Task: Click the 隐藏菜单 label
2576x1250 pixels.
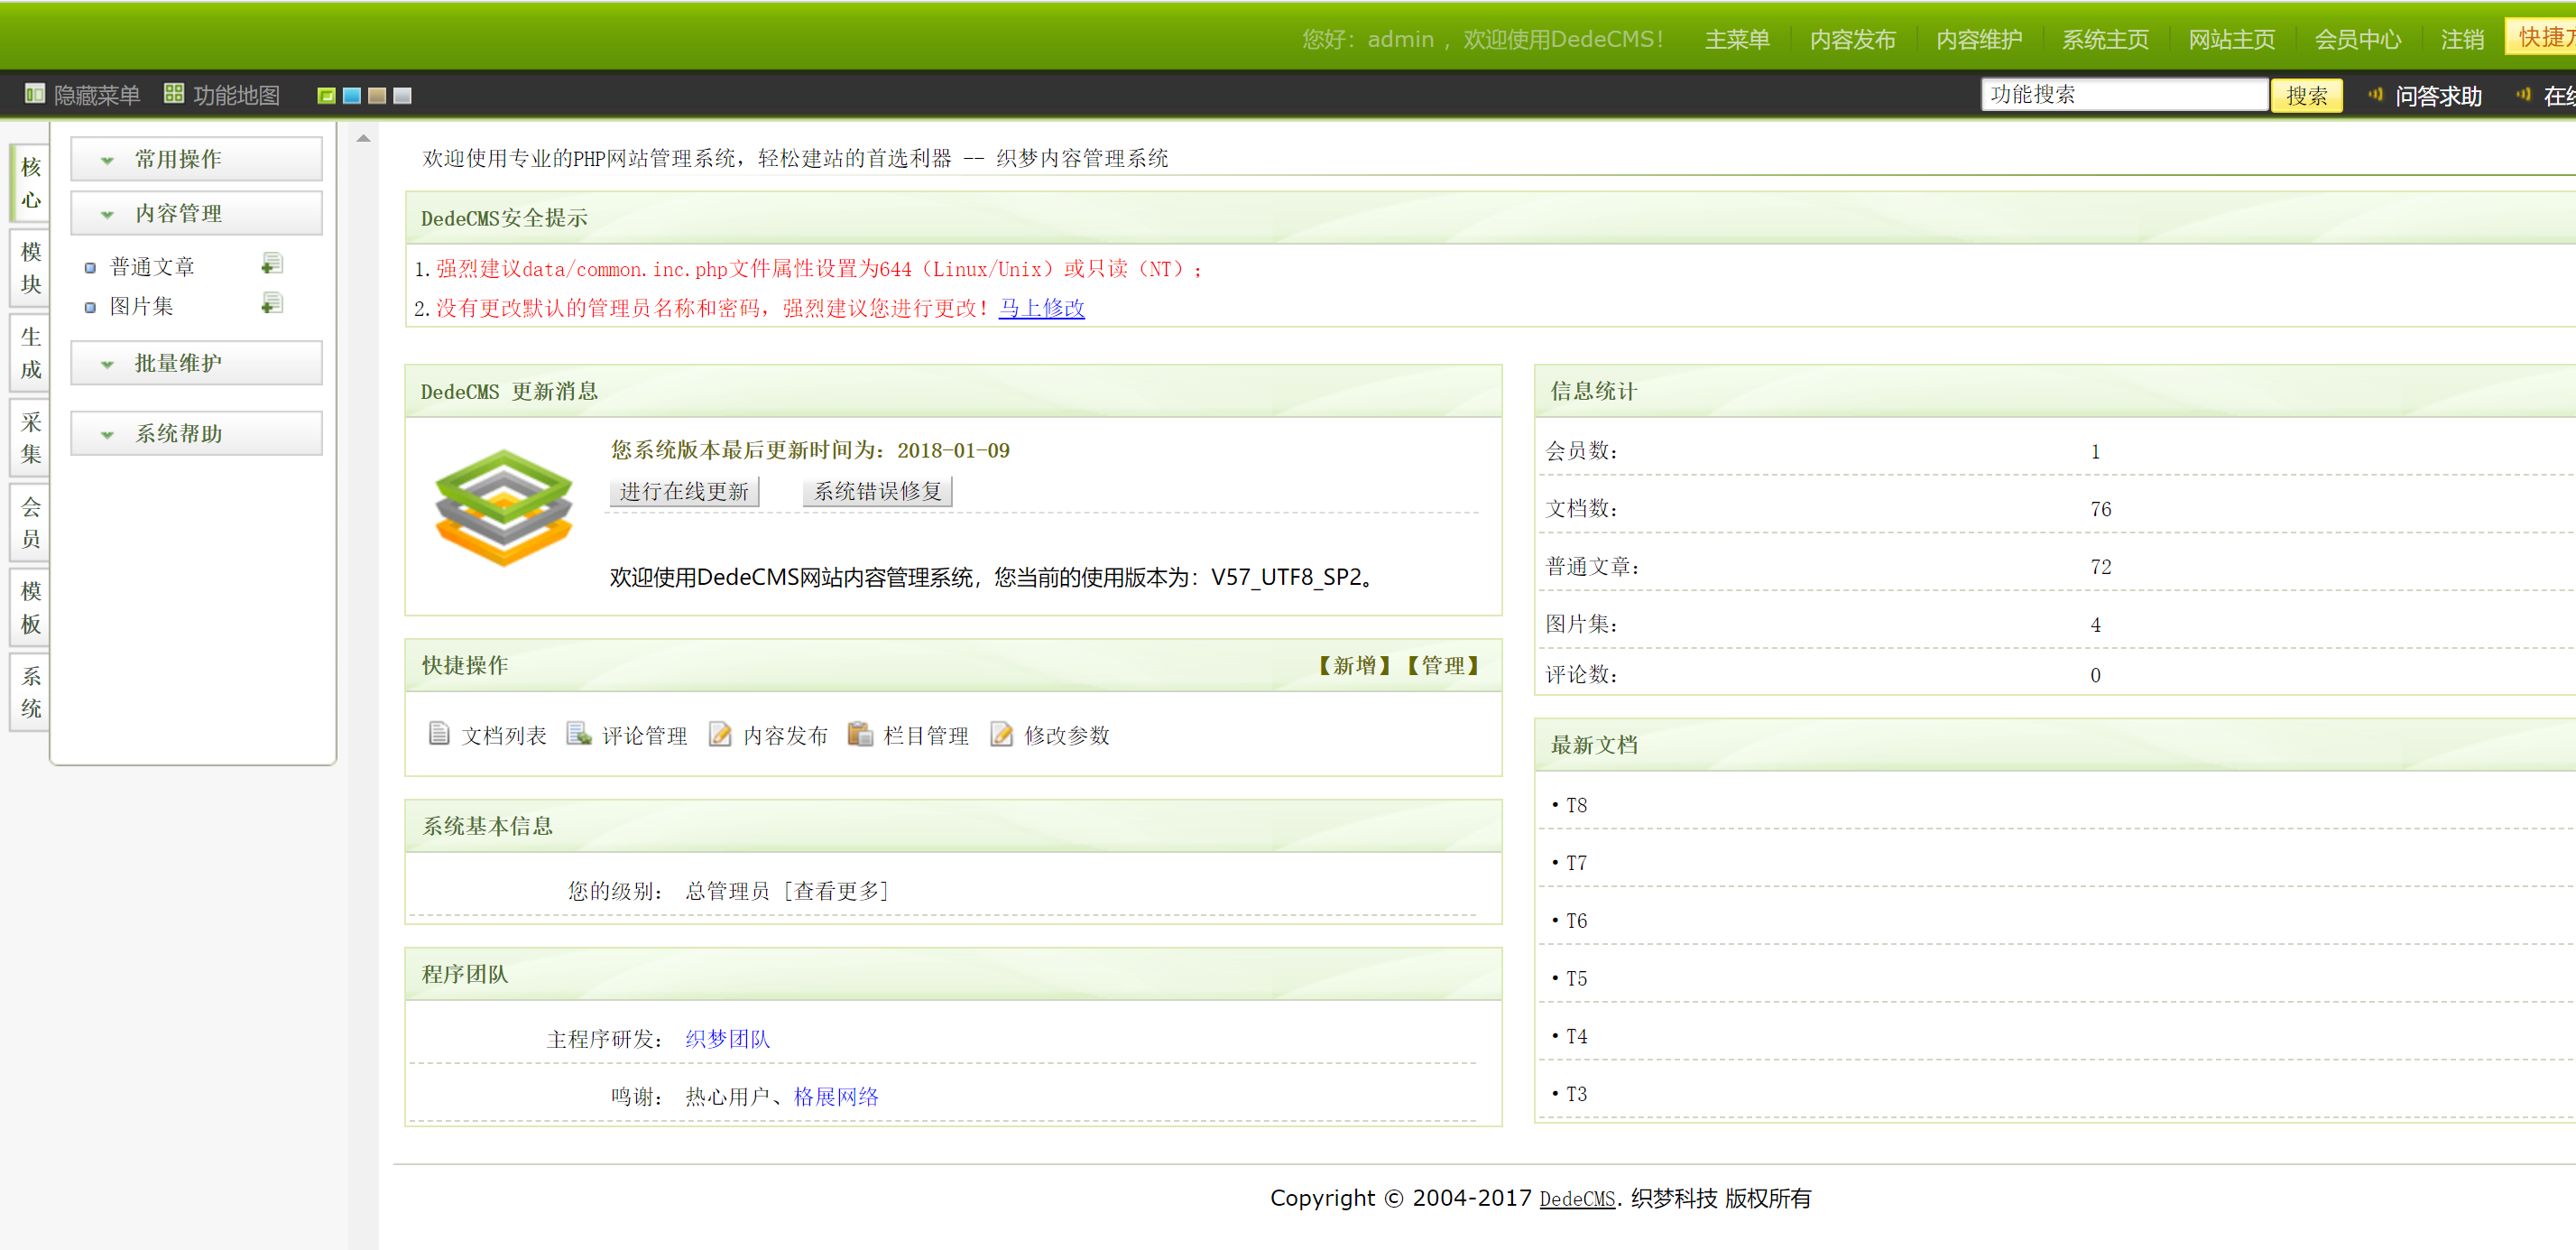Action: tap(97, 95)
